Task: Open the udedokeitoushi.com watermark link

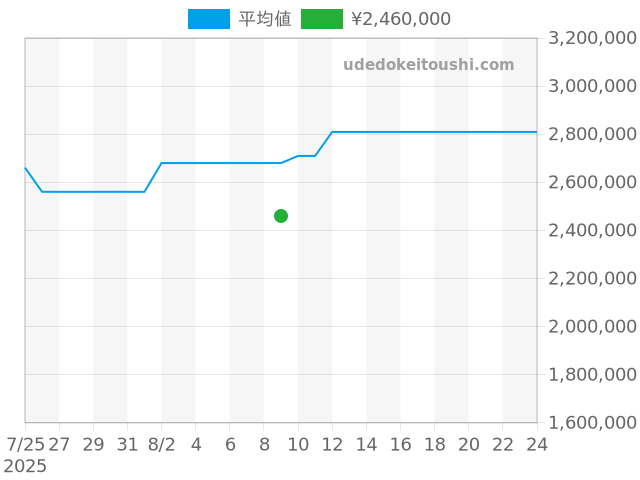Action: [428, 65]
